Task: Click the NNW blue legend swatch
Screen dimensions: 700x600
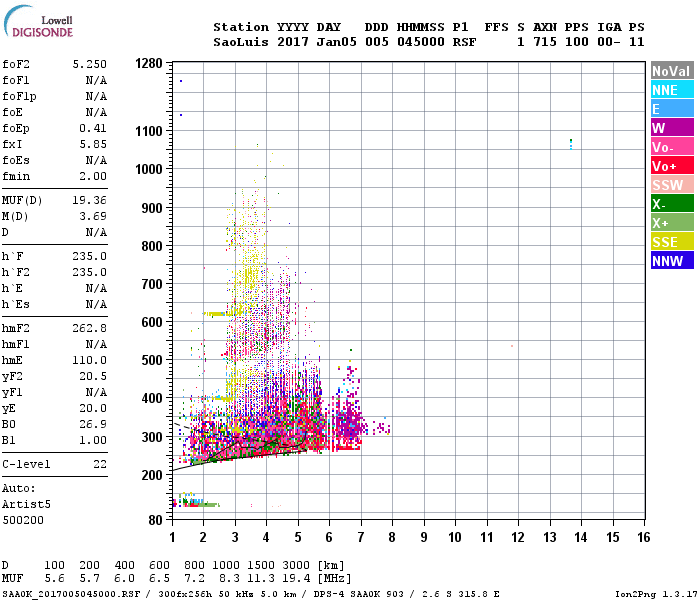Action: coord(672,261)
